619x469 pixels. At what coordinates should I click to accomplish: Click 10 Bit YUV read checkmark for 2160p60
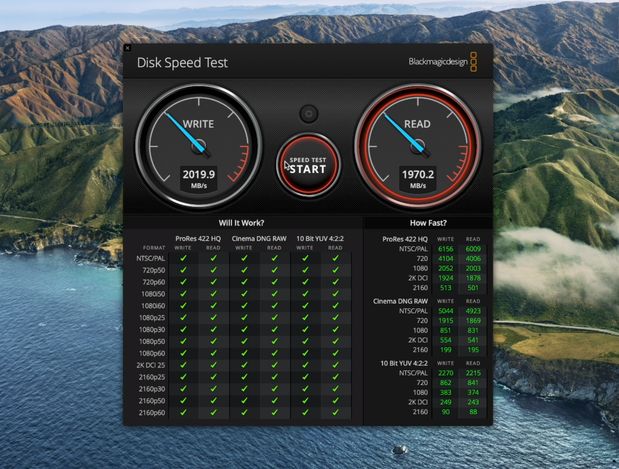coord(335,412)
